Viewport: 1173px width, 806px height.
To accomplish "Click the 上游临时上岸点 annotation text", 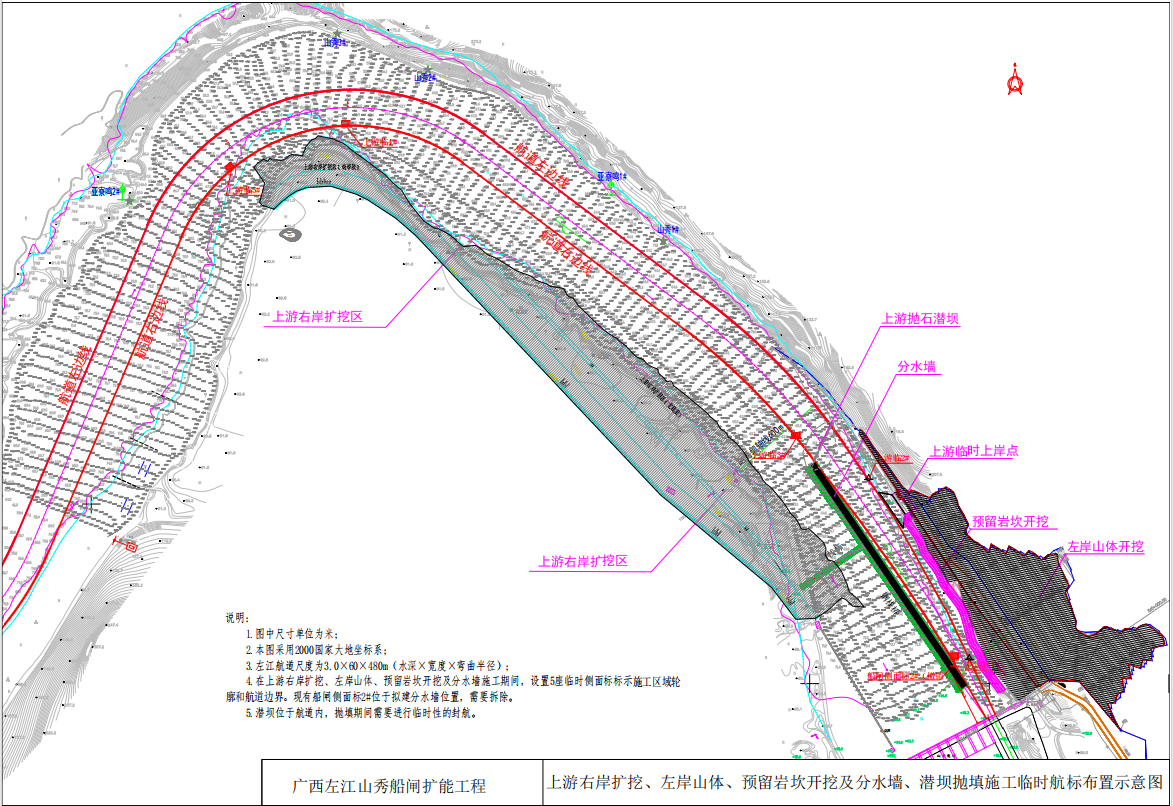I will coord(974,452).
